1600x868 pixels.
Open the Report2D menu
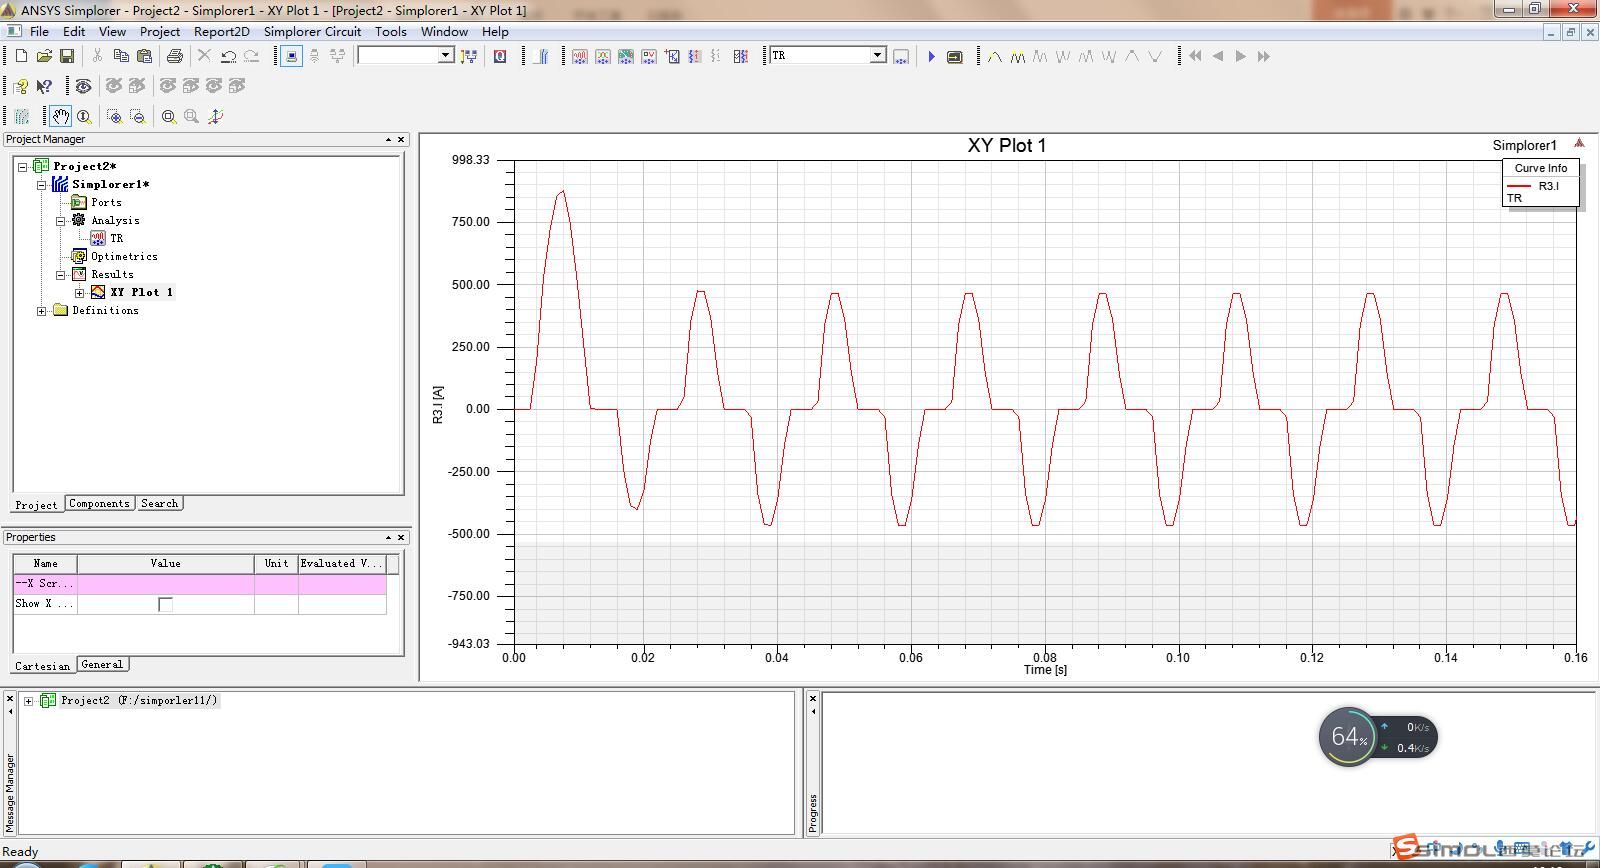click(221, 31)
